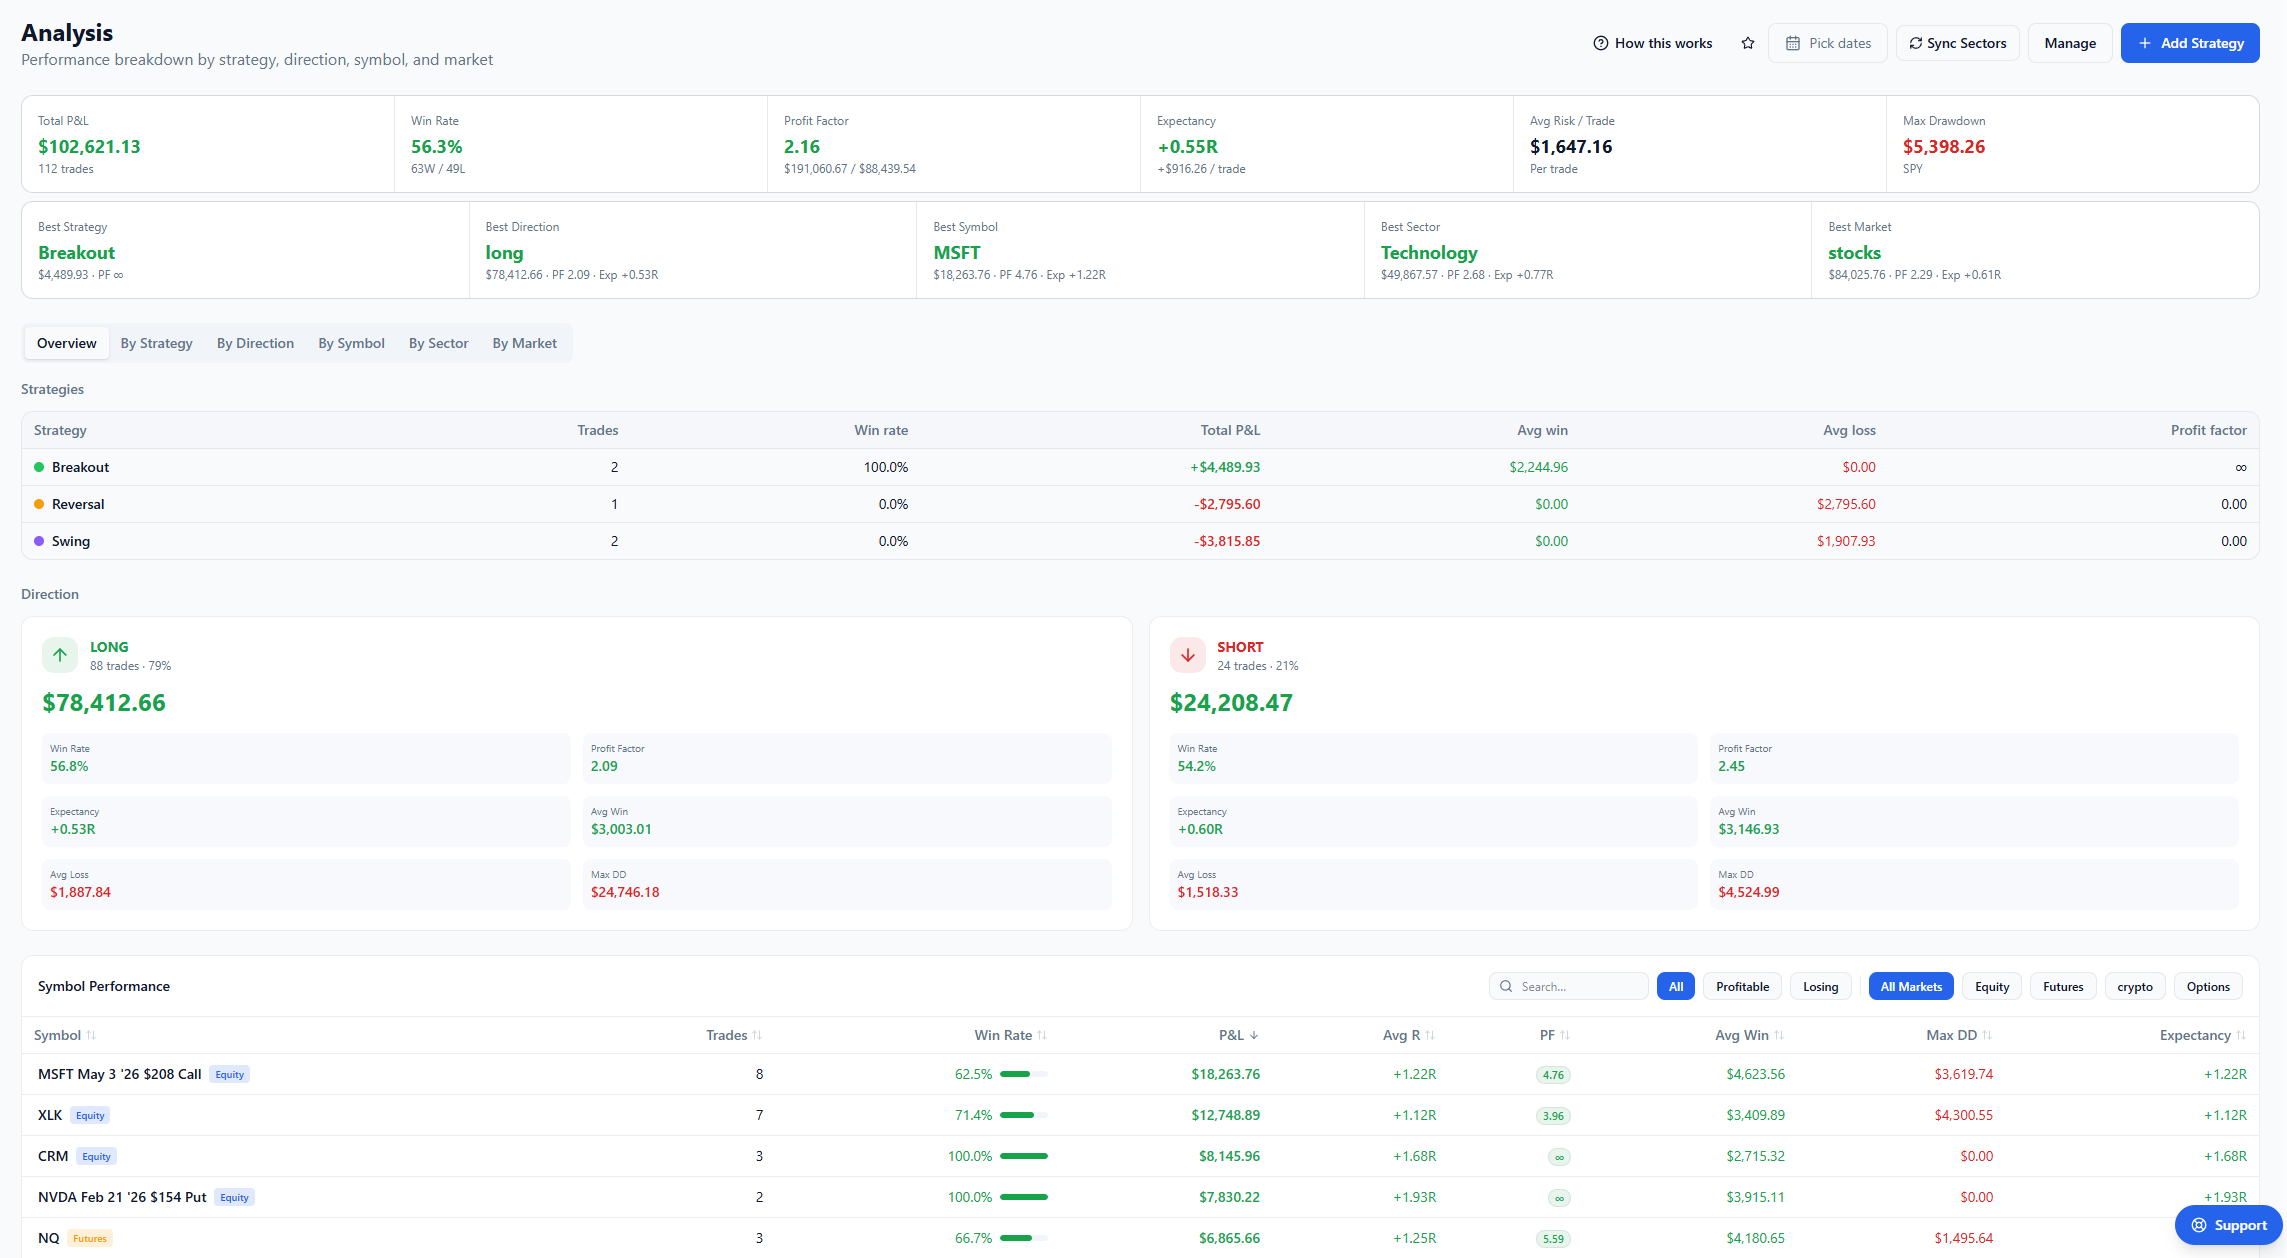Filter by Options market
Viewport: 2287px width, 1258px height.
click(x=2208, y=986)
